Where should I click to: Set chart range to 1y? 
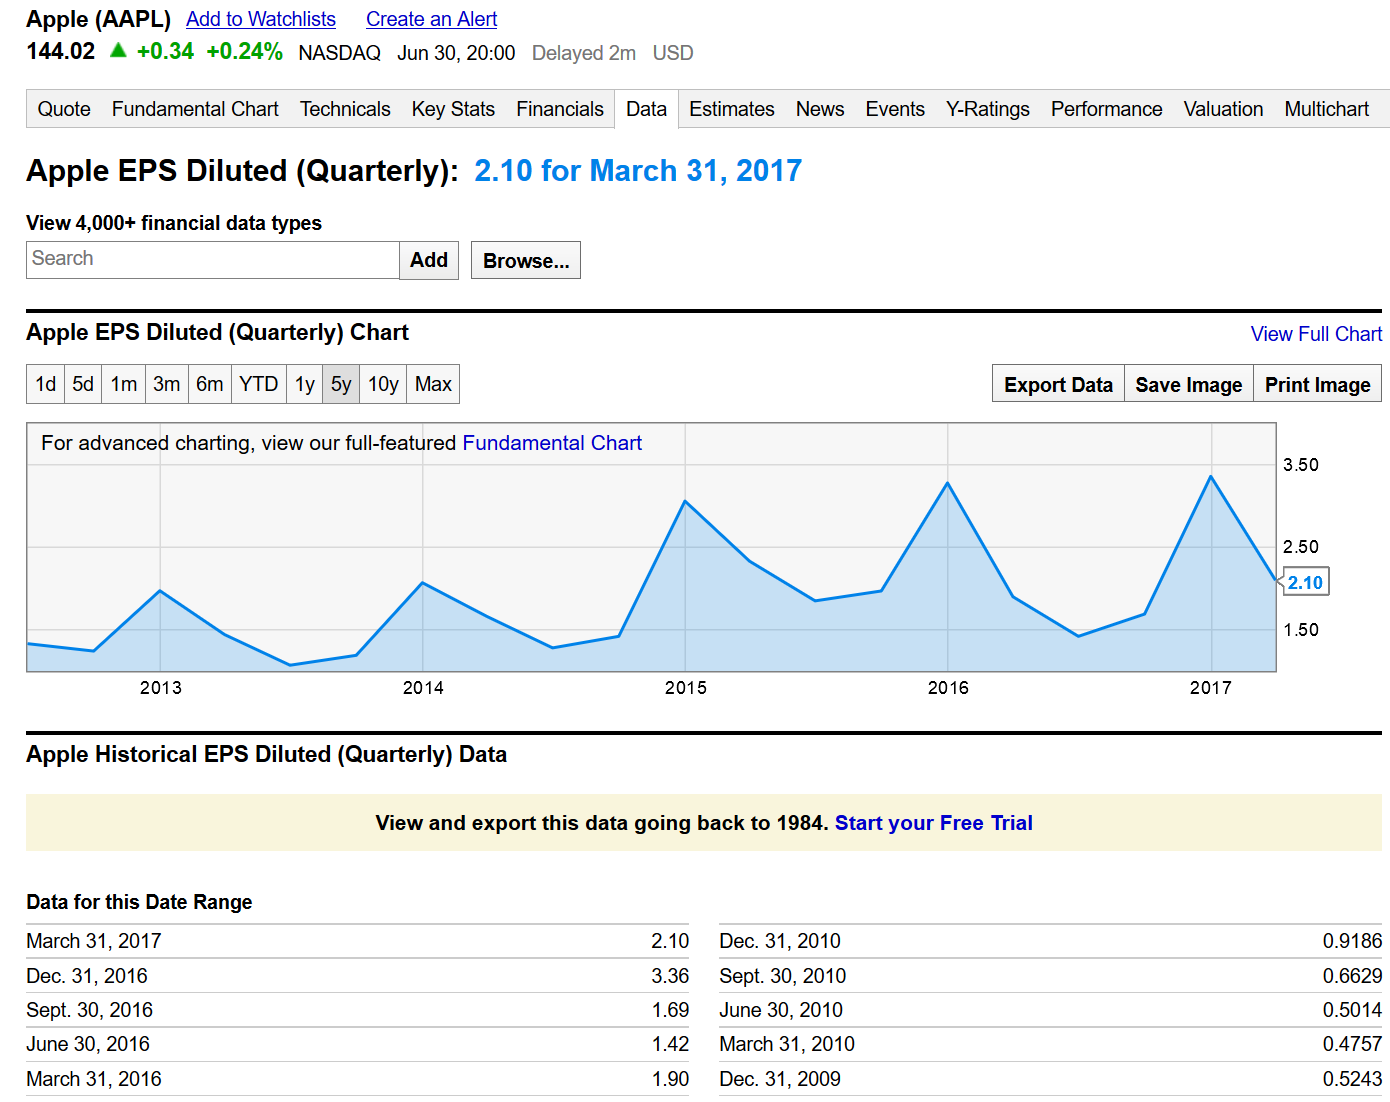(x=305, y=384)
